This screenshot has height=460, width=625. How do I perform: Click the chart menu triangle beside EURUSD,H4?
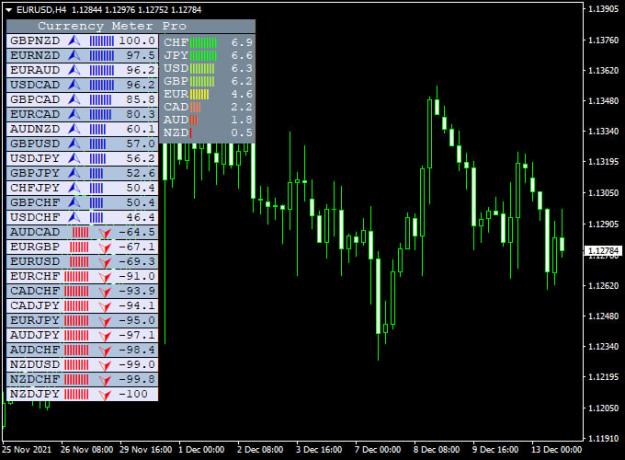pyautogui.click(x=9, y=10)
